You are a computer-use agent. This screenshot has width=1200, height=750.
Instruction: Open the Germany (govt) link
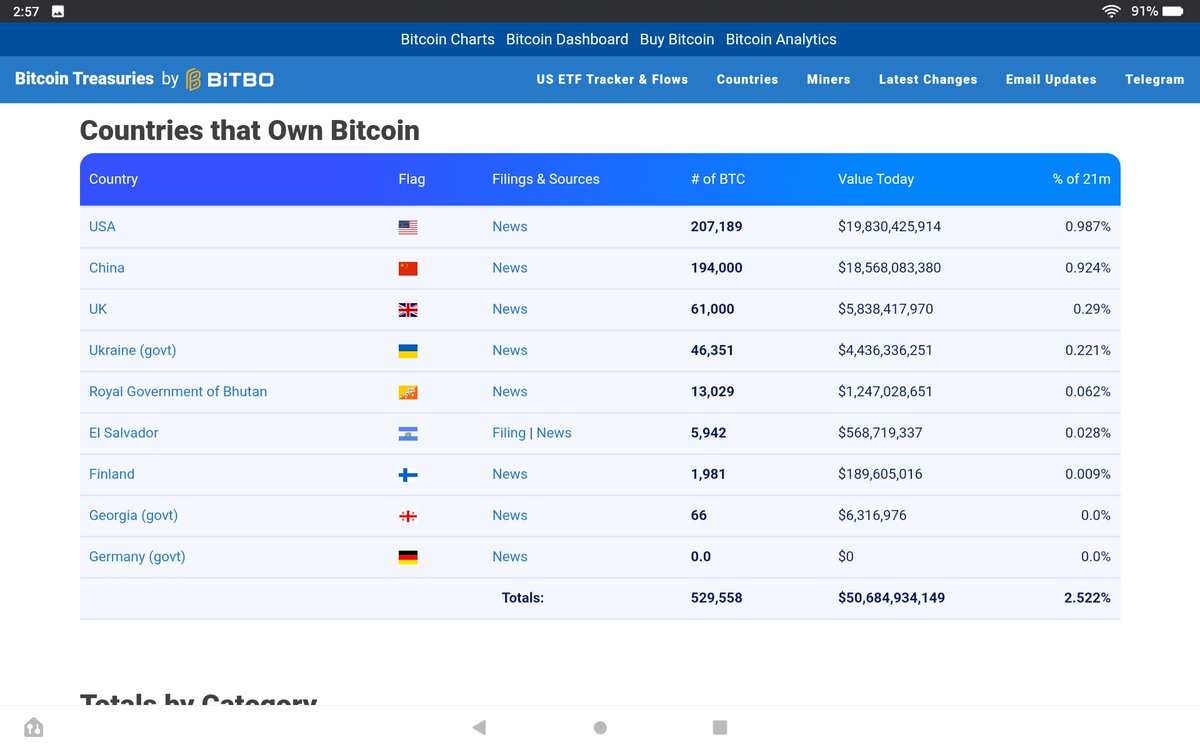point(137,557)
